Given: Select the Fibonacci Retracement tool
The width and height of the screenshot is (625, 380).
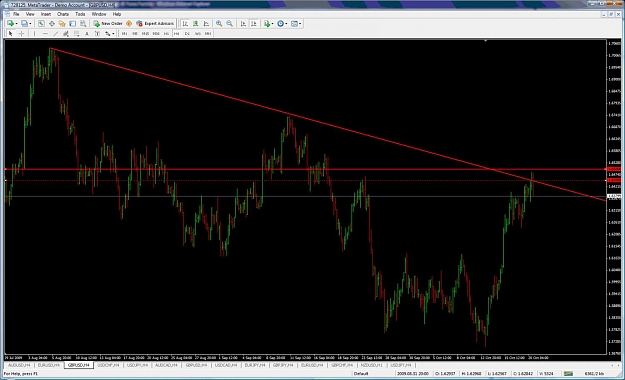Looking at the screenshot, I should pos(76,33).
